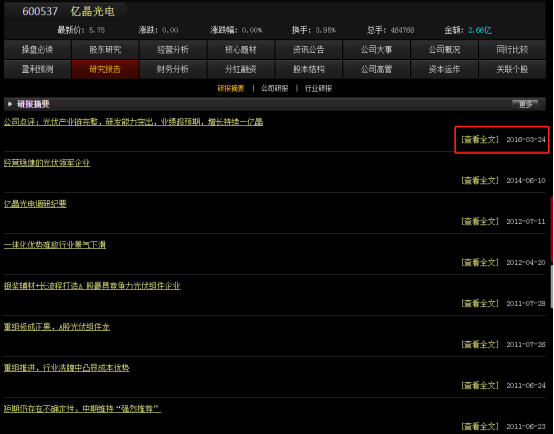
Task: Click the stock code 600537
Action: 40,11
